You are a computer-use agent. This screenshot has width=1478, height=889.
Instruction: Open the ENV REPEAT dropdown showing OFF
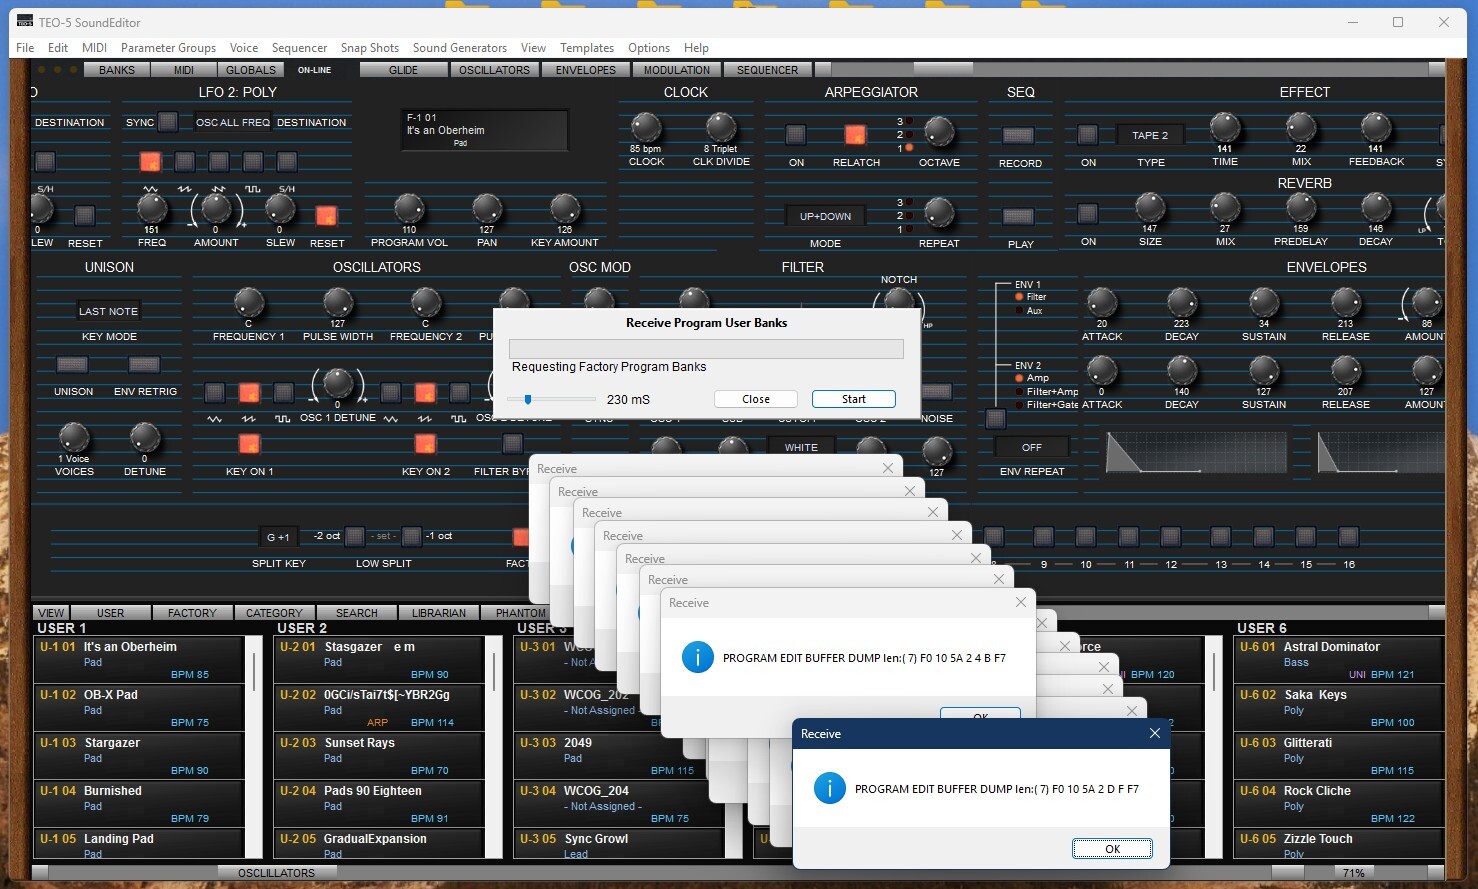(x=1032, y=447)
